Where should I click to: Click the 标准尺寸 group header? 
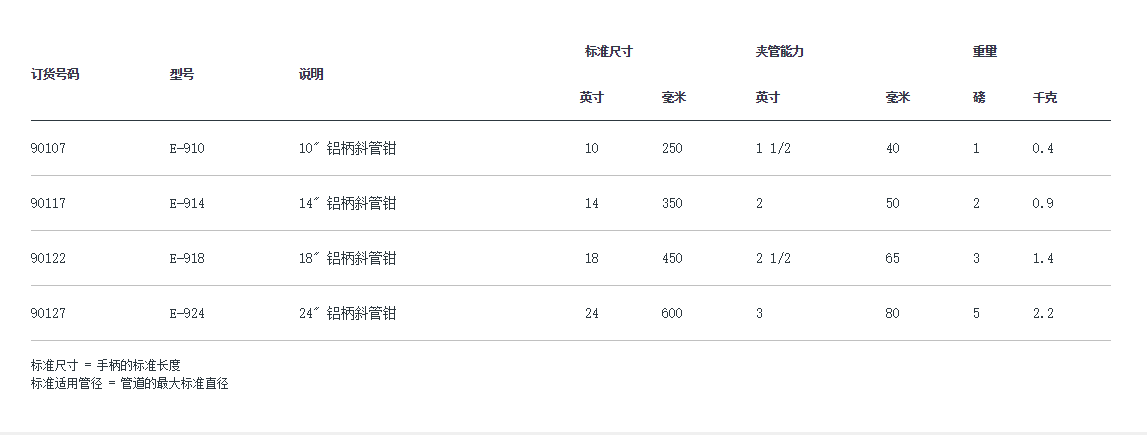pyautogui.click(x=609, y=51)
